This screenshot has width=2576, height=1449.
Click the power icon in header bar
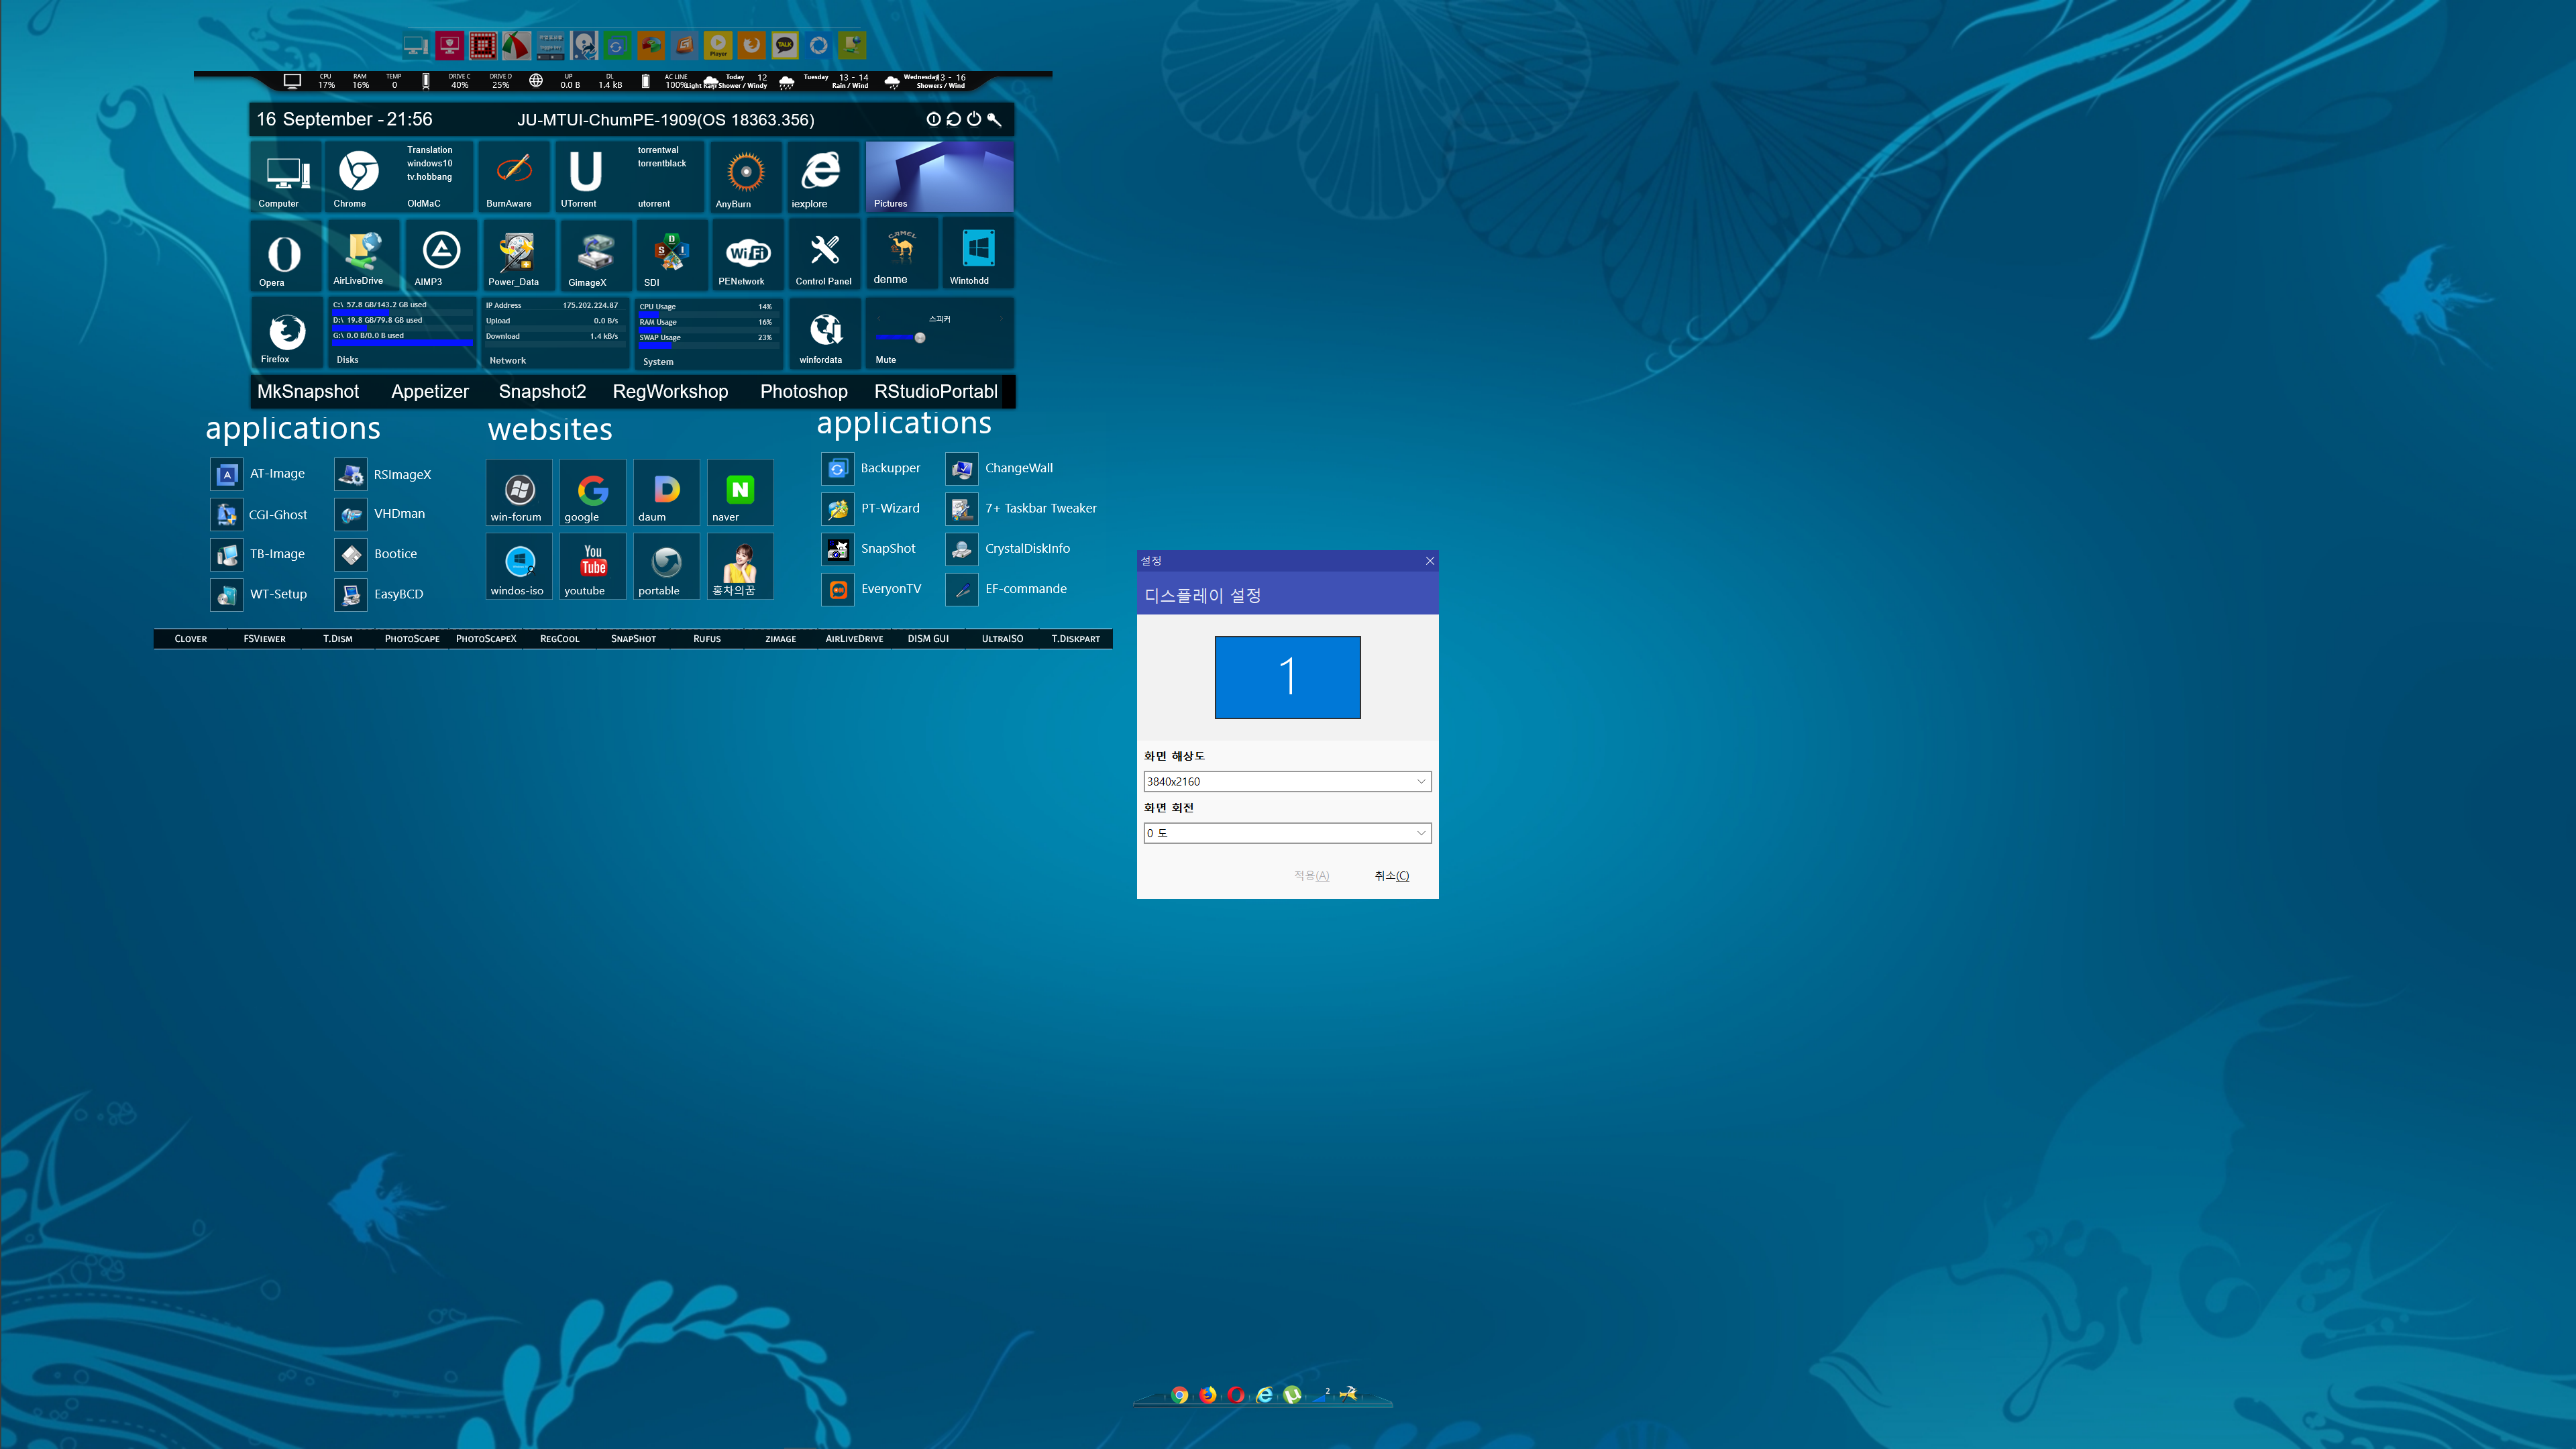(x=974, y=119)
